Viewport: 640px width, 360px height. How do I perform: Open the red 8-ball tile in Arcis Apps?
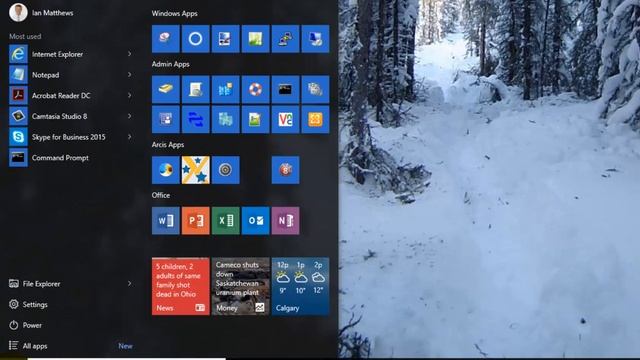[x=285, y=170]
